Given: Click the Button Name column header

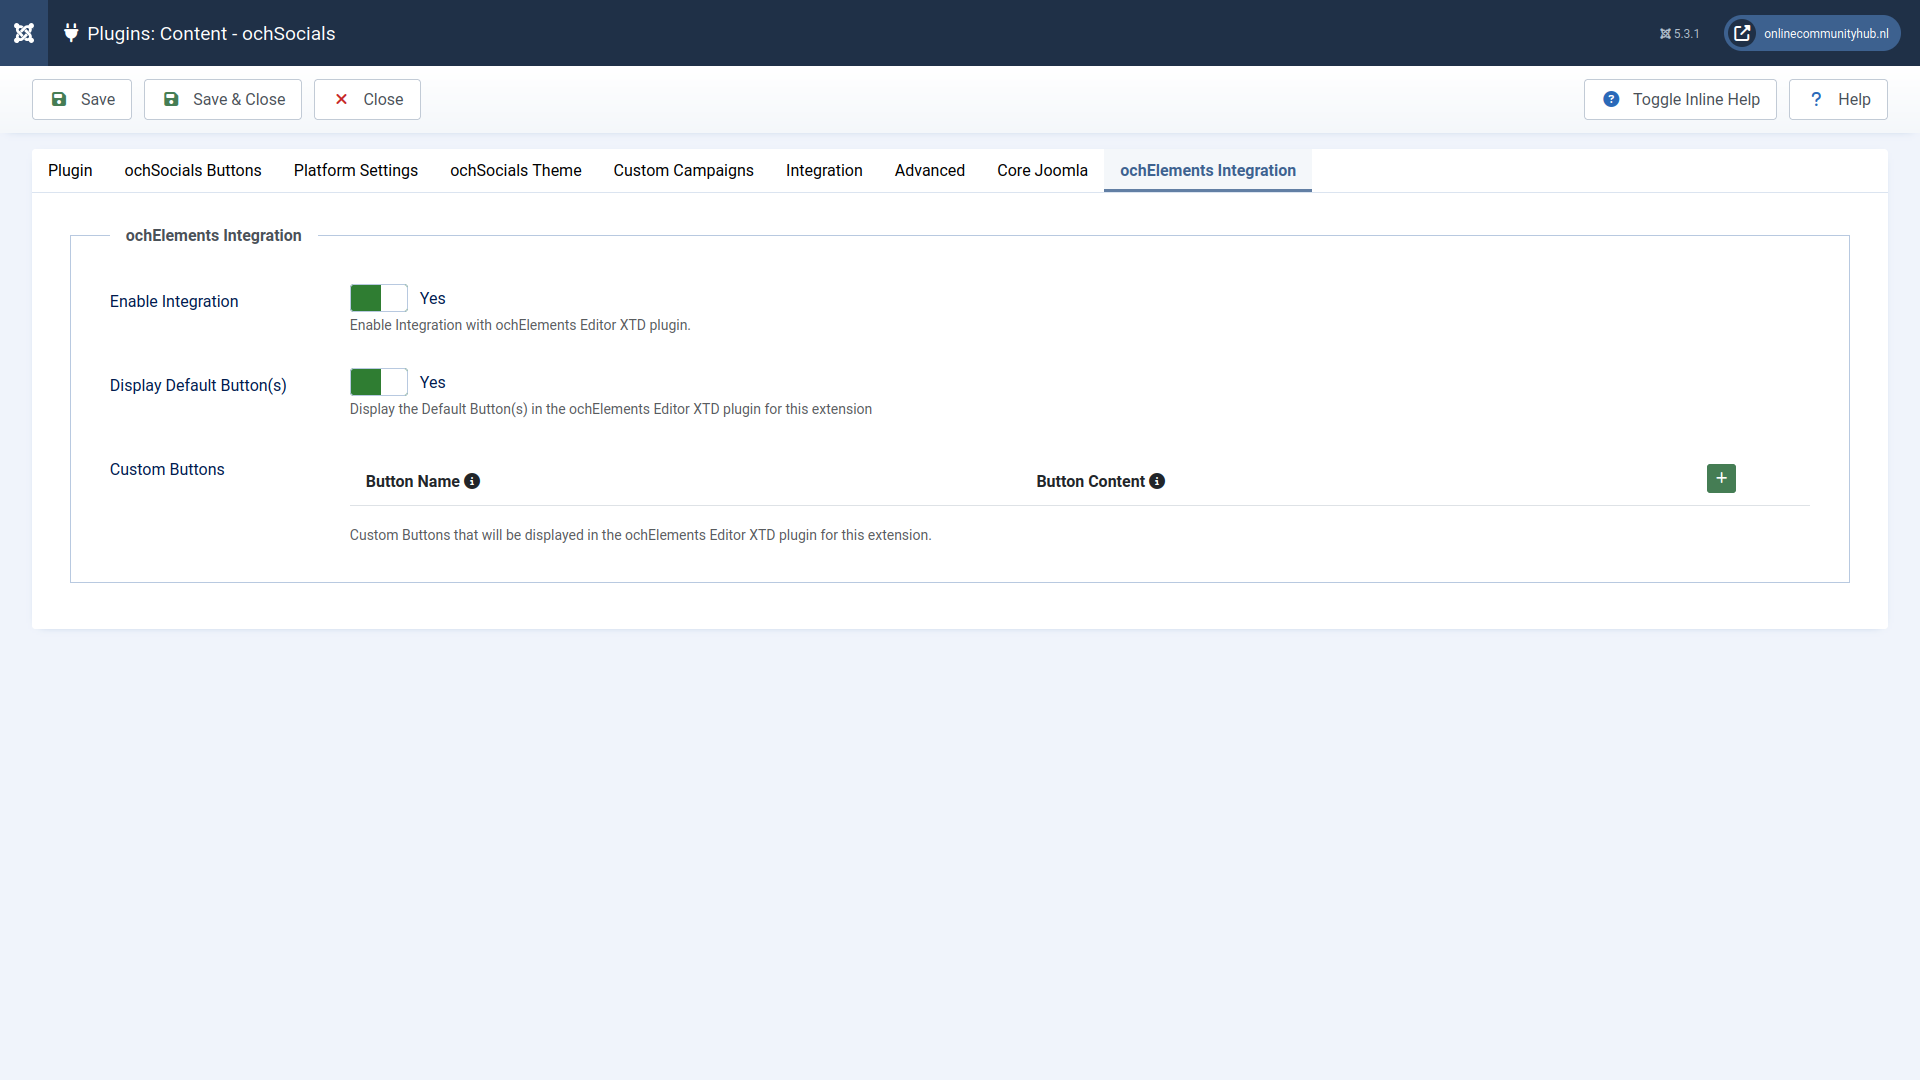Looking at the screenshot, I should pos(412,481).
